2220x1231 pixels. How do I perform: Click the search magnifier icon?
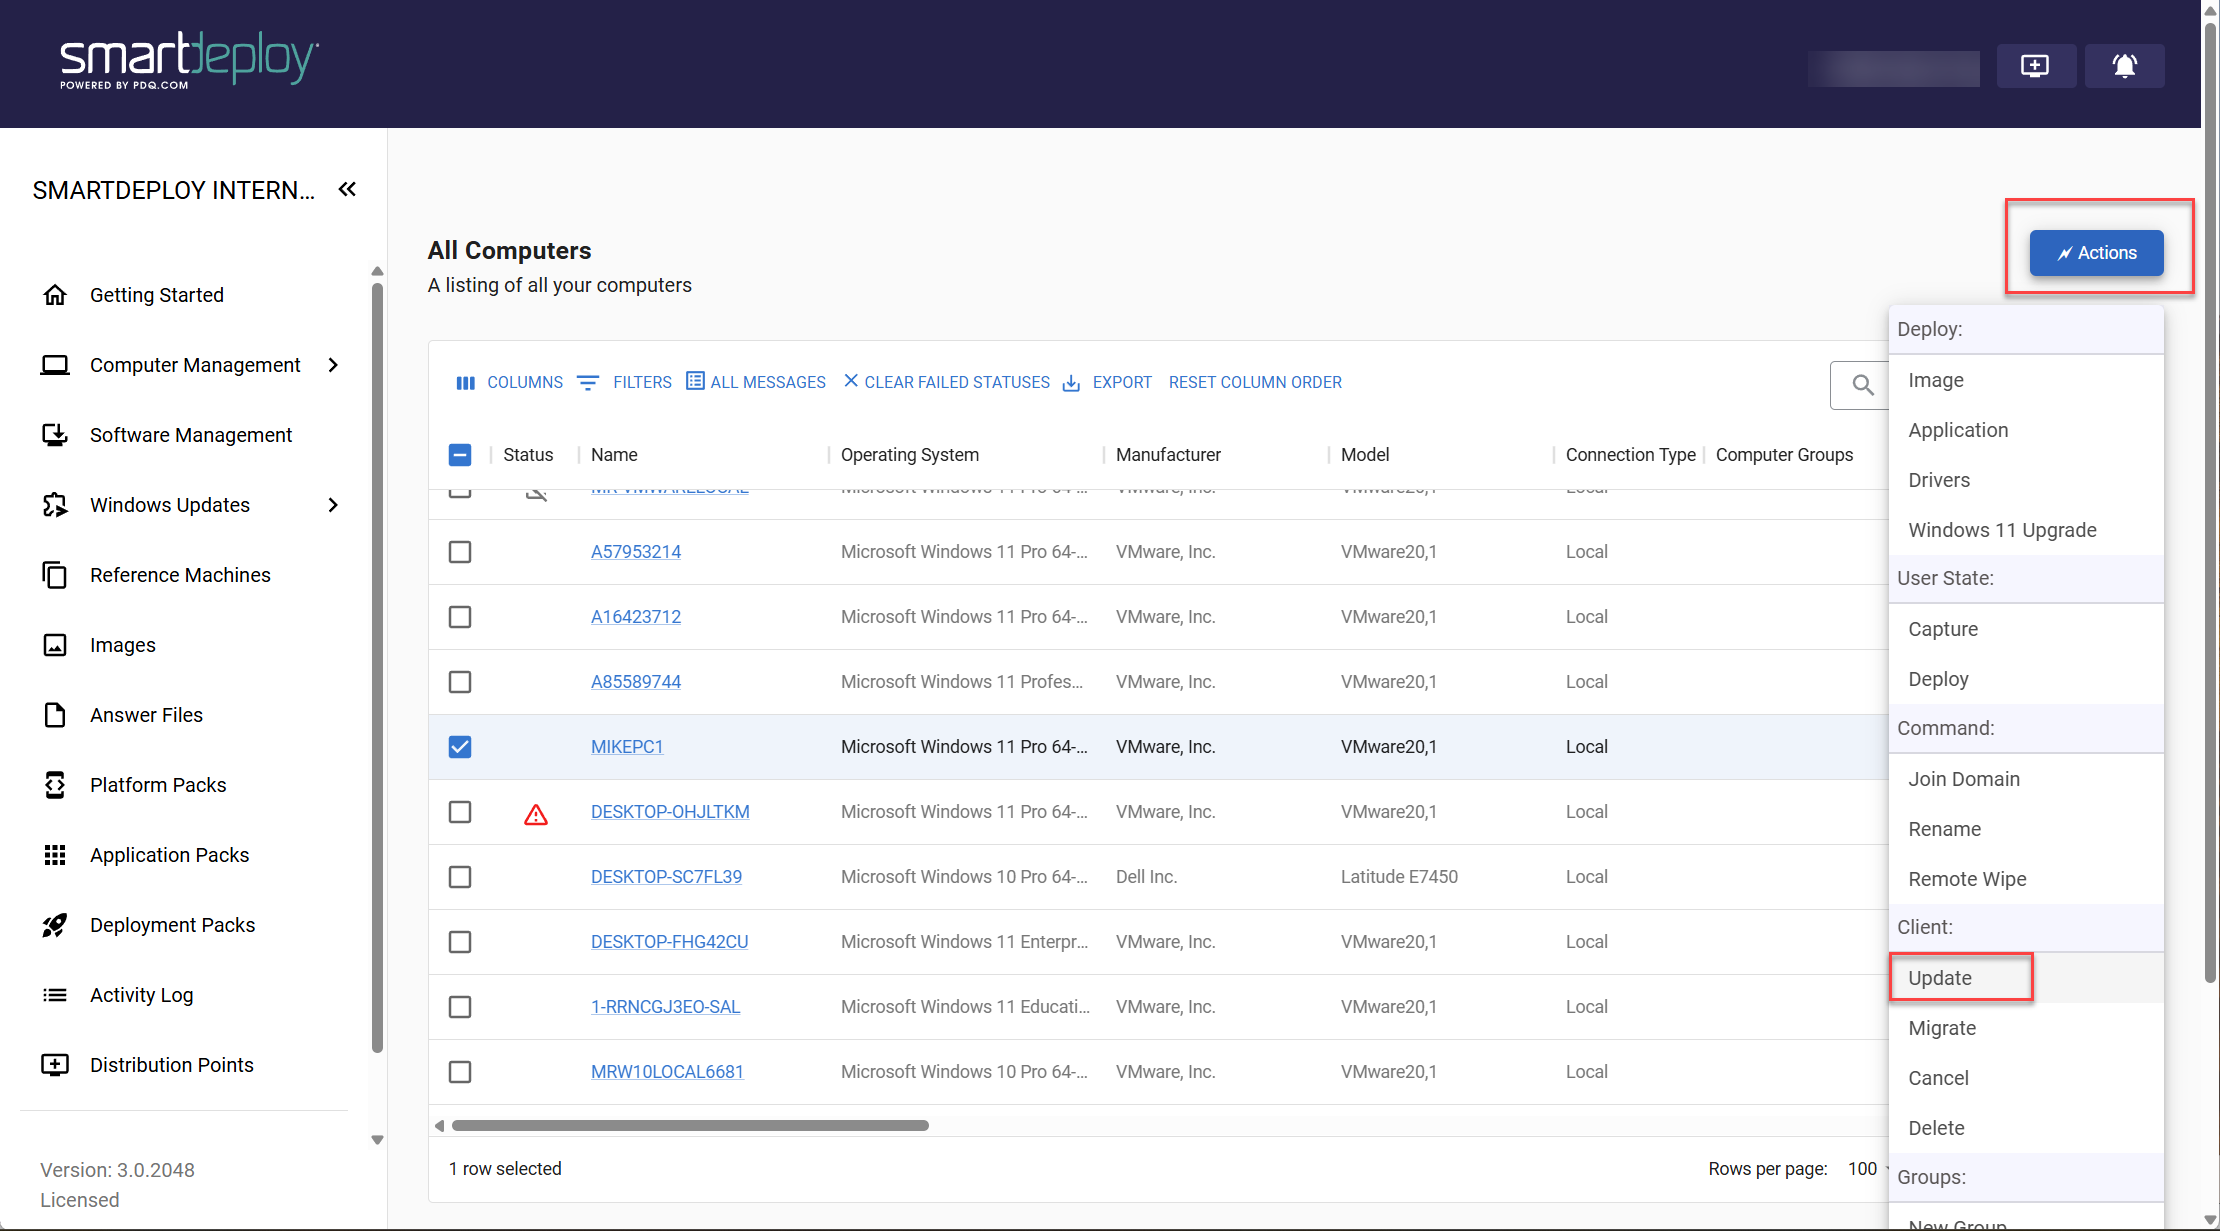click(1862, 385)
